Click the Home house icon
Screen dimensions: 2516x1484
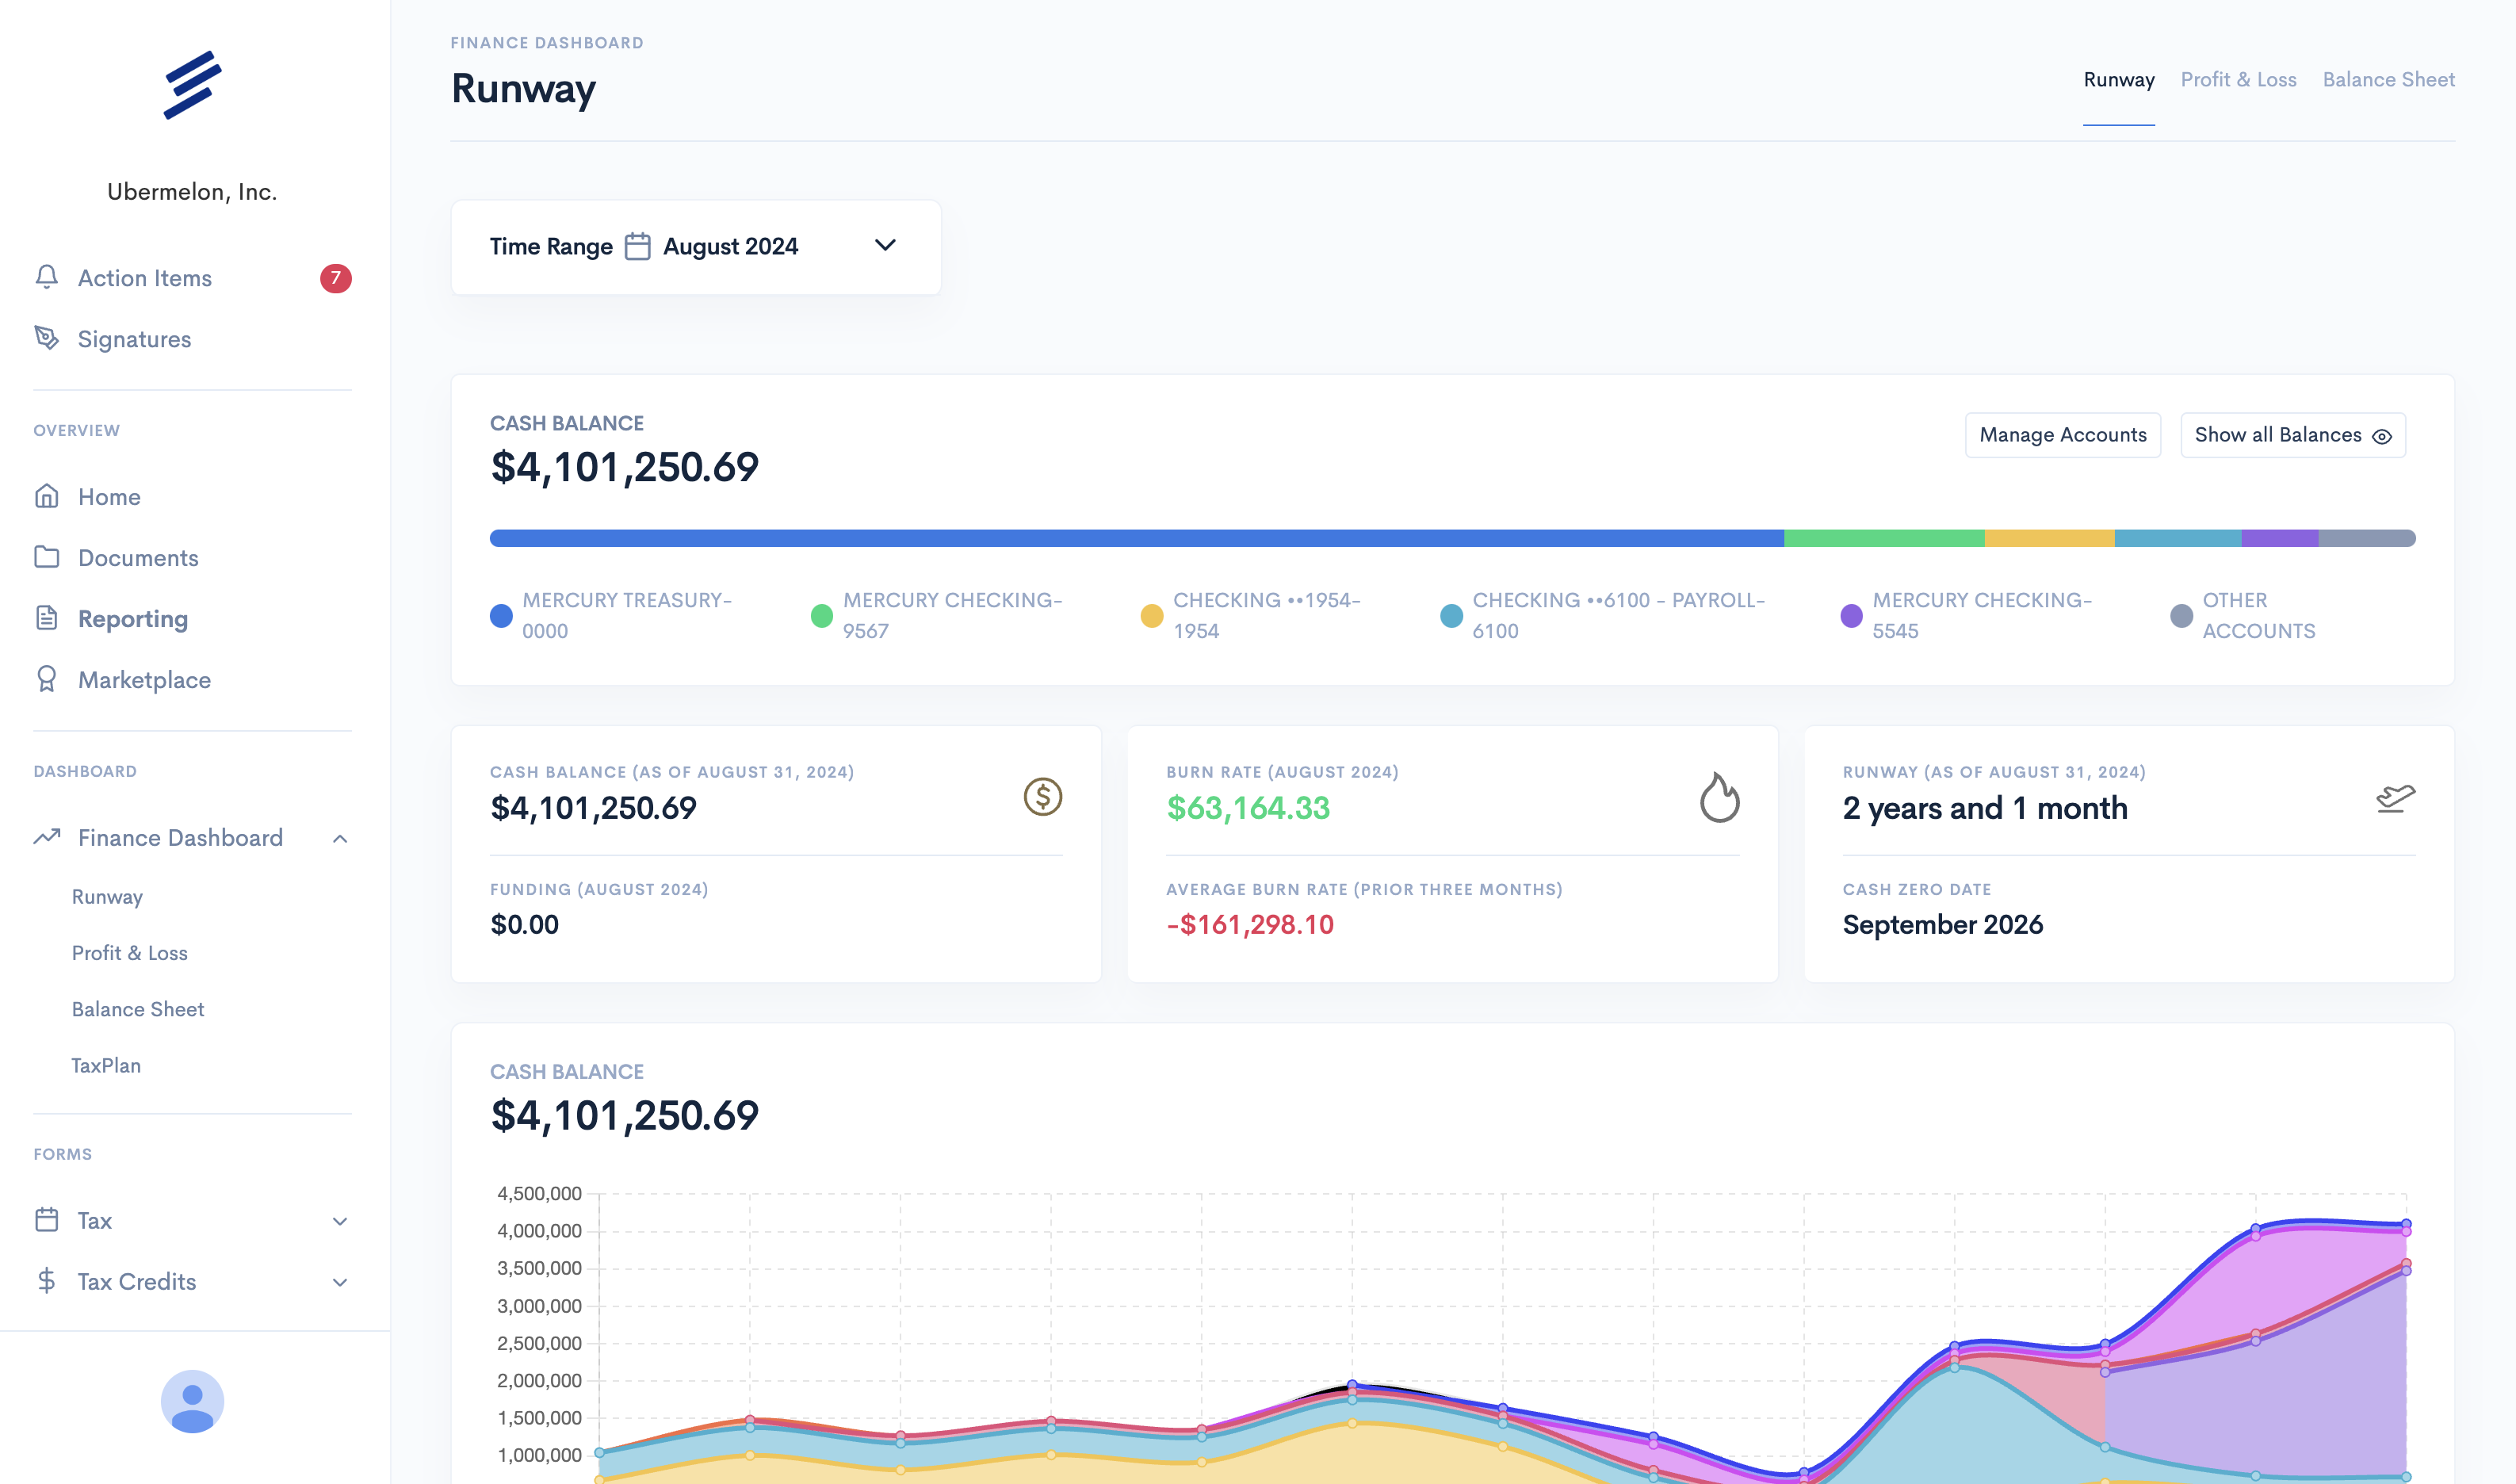[x=46, y=496]
